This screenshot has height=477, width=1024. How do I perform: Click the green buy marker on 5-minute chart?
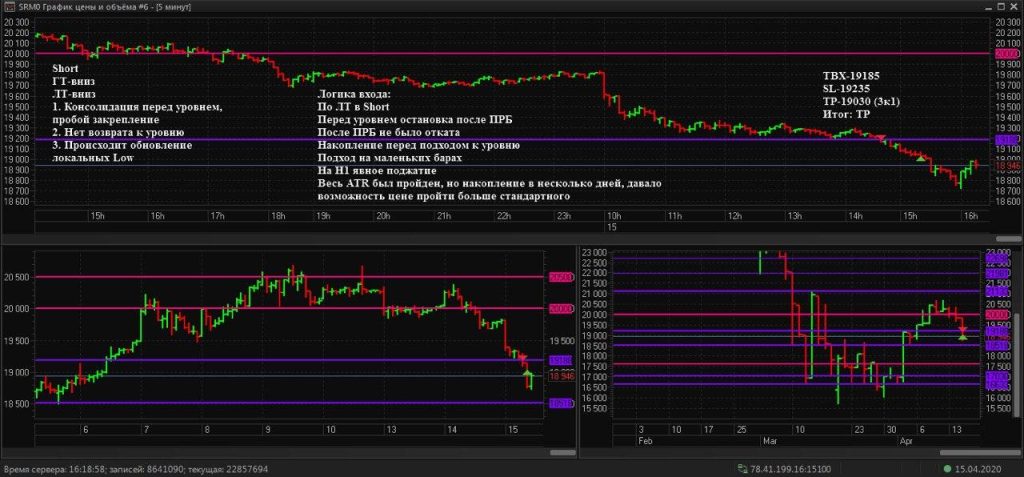(921, 157)
